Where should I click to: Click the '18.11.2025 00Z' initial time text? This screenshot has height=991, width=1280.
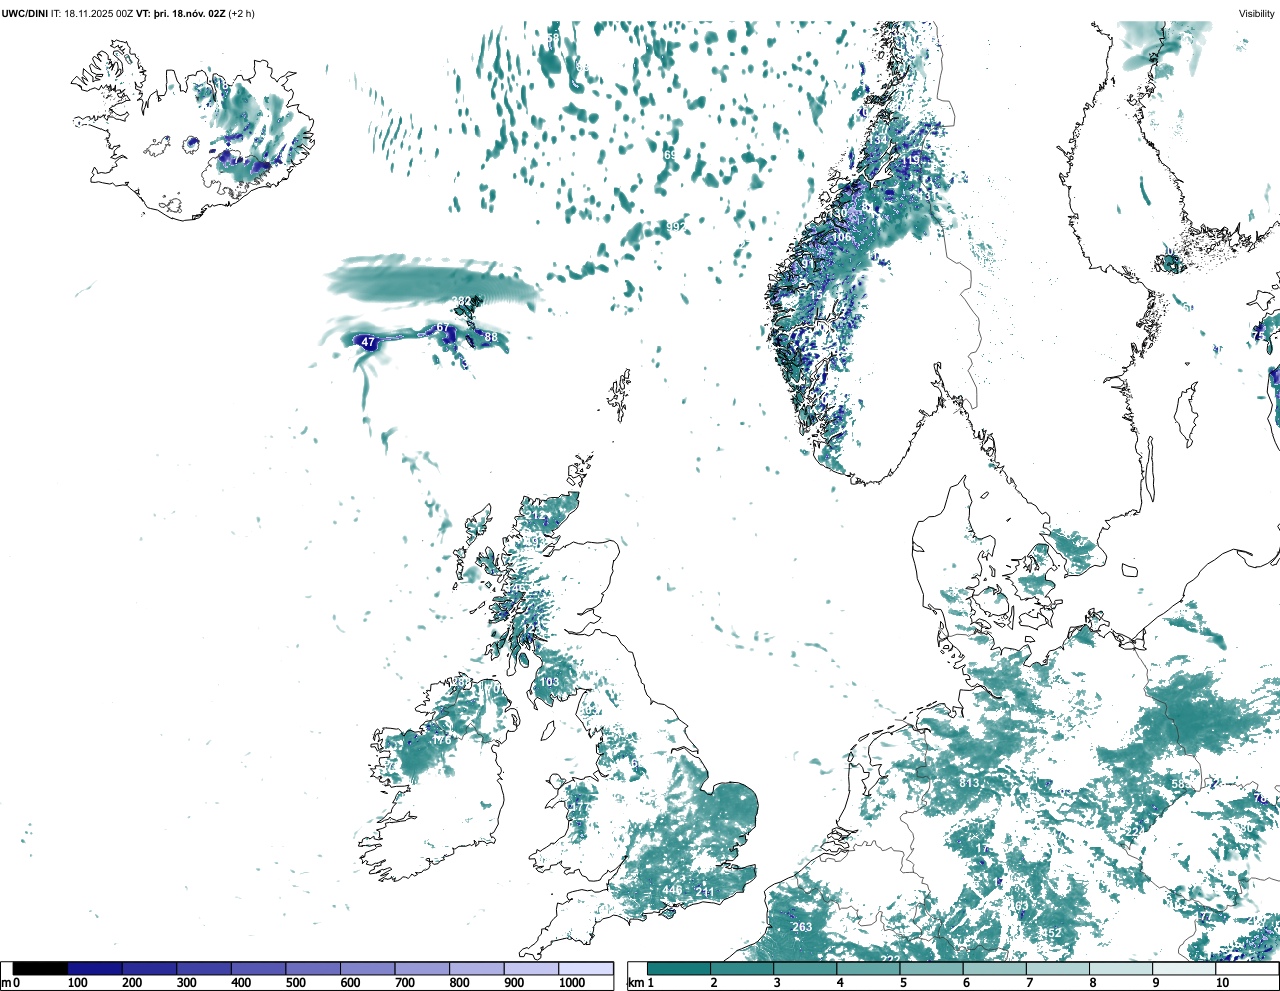click(98, 14)
